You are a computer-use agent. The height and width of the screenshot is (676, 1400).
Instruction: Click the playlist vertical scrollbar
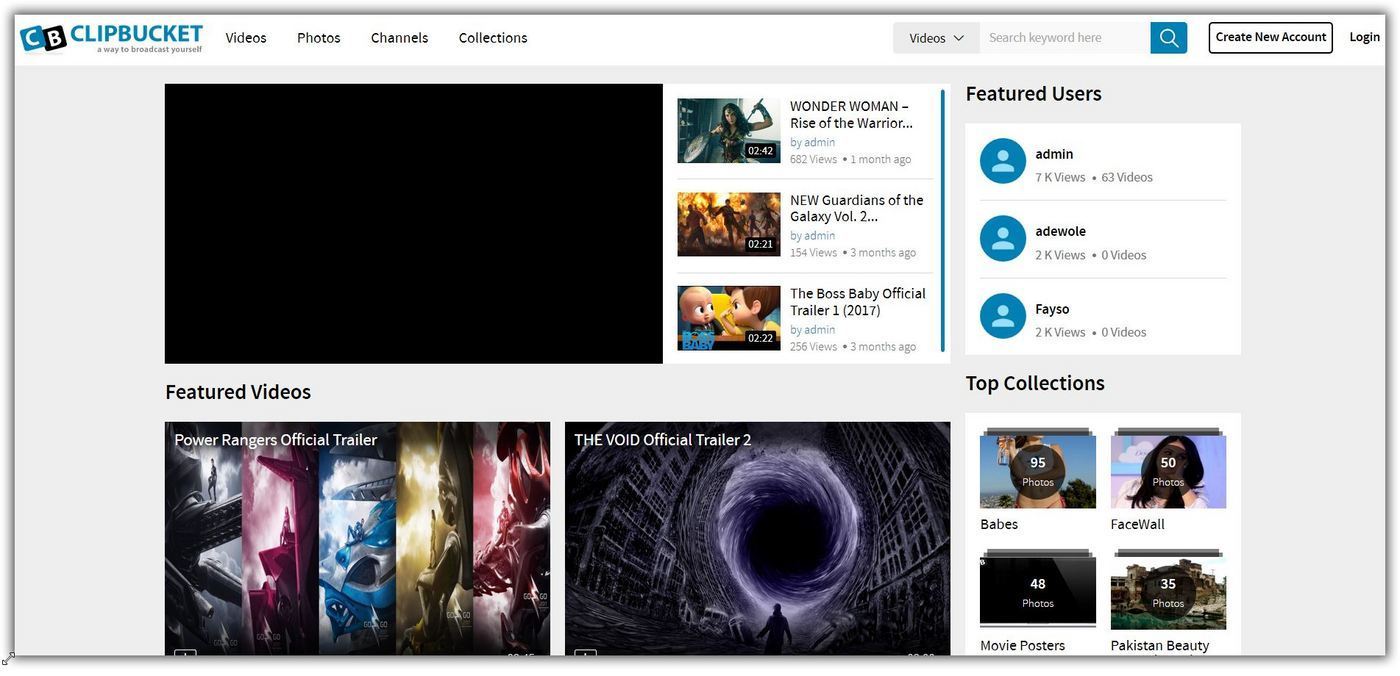942,220
